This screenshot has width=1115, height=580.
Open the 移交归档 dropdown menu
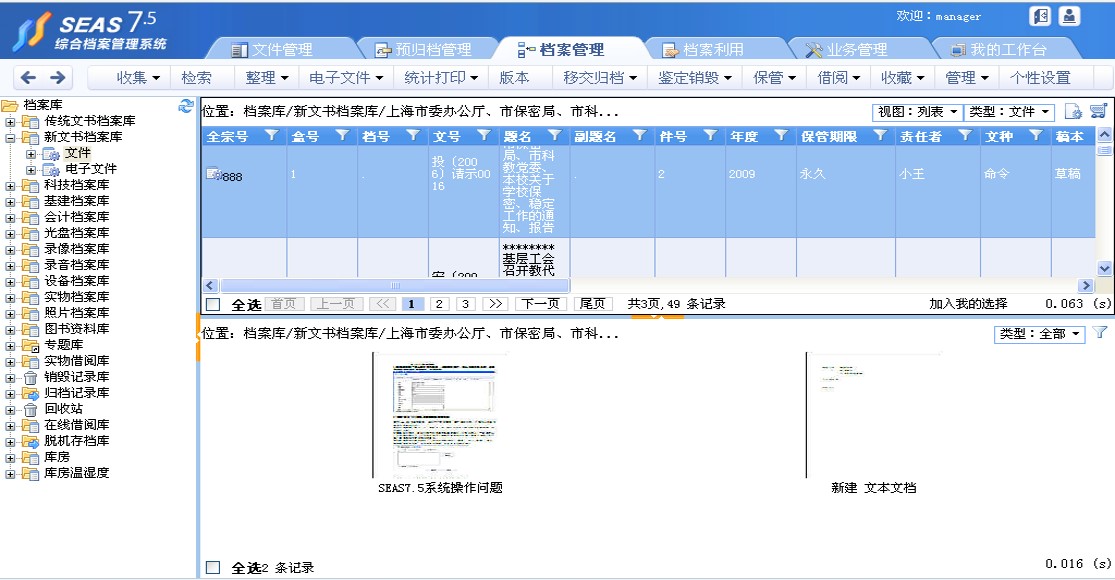tap(600, 77)
